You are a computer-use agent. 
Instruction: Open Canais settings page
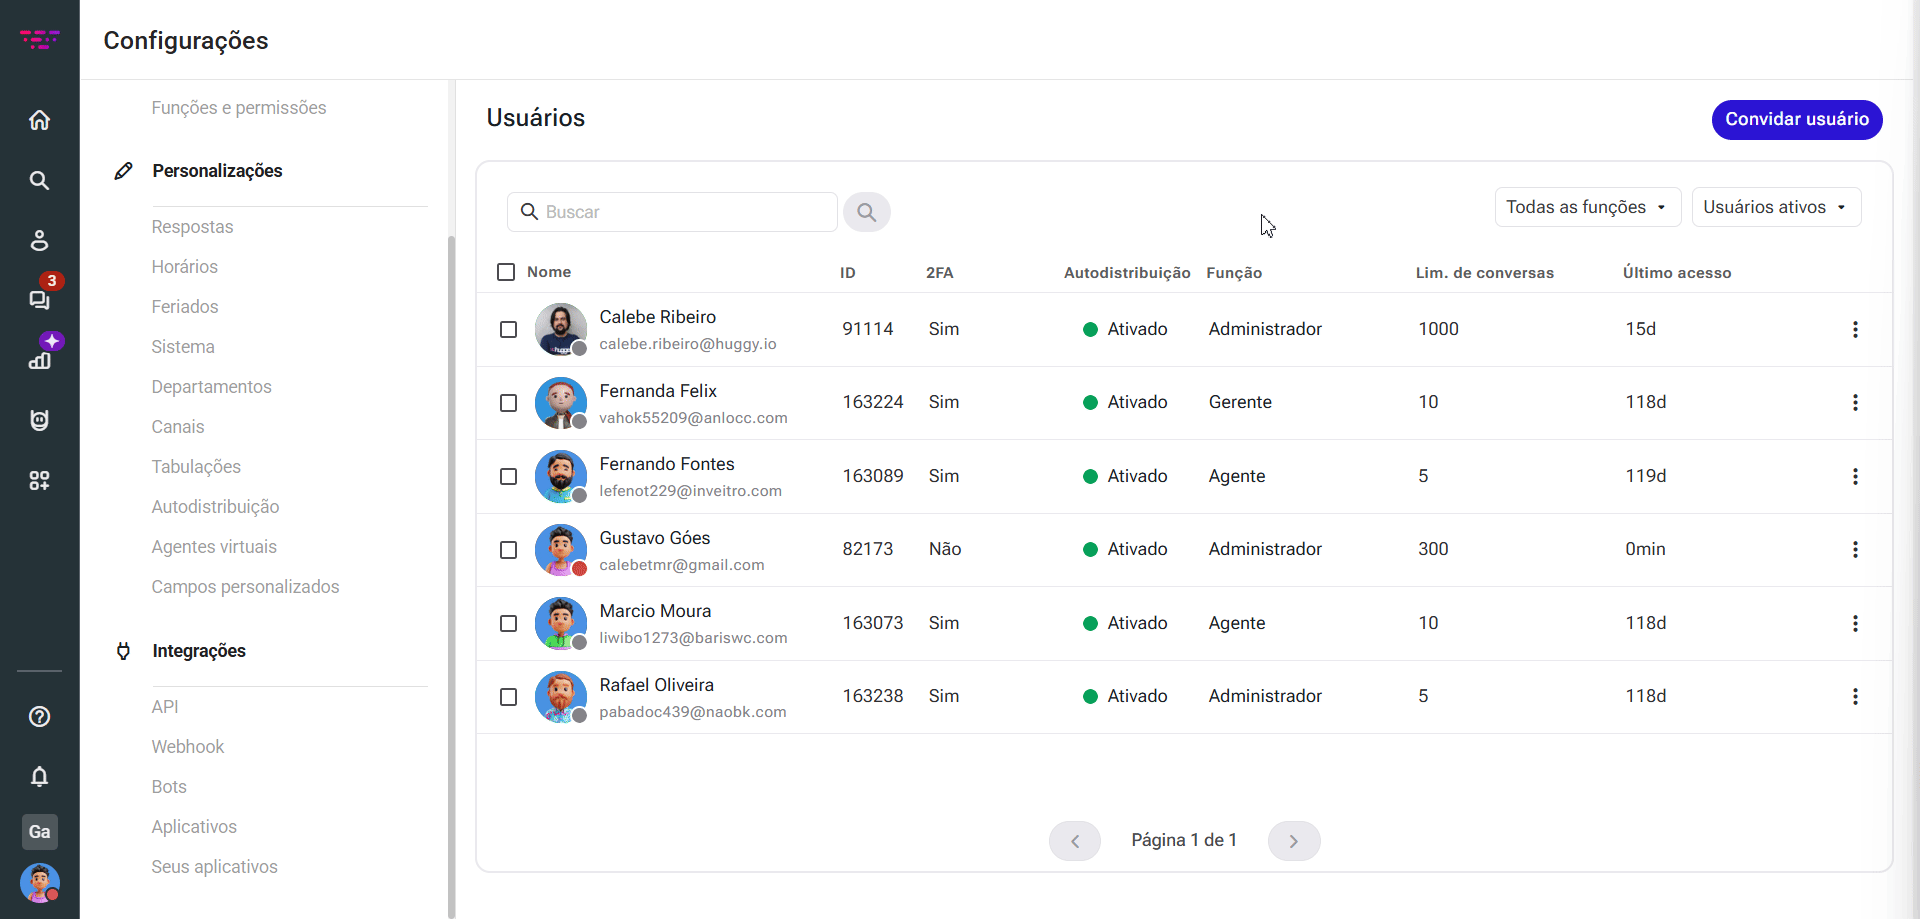pyautogui.click(x=177, y=427)
